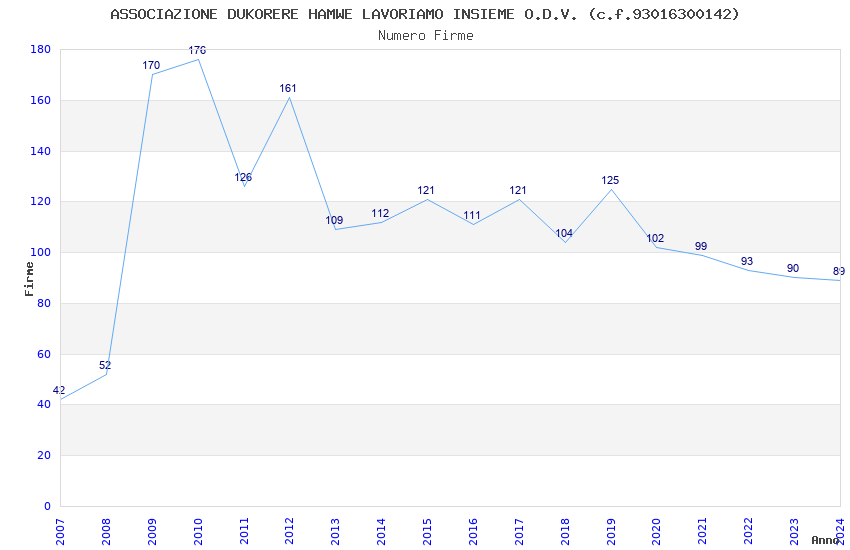Click the Anno x-axis label
The height and width of the screenshot is (550, 850).
pyautogui.click(x=825, y=540)
